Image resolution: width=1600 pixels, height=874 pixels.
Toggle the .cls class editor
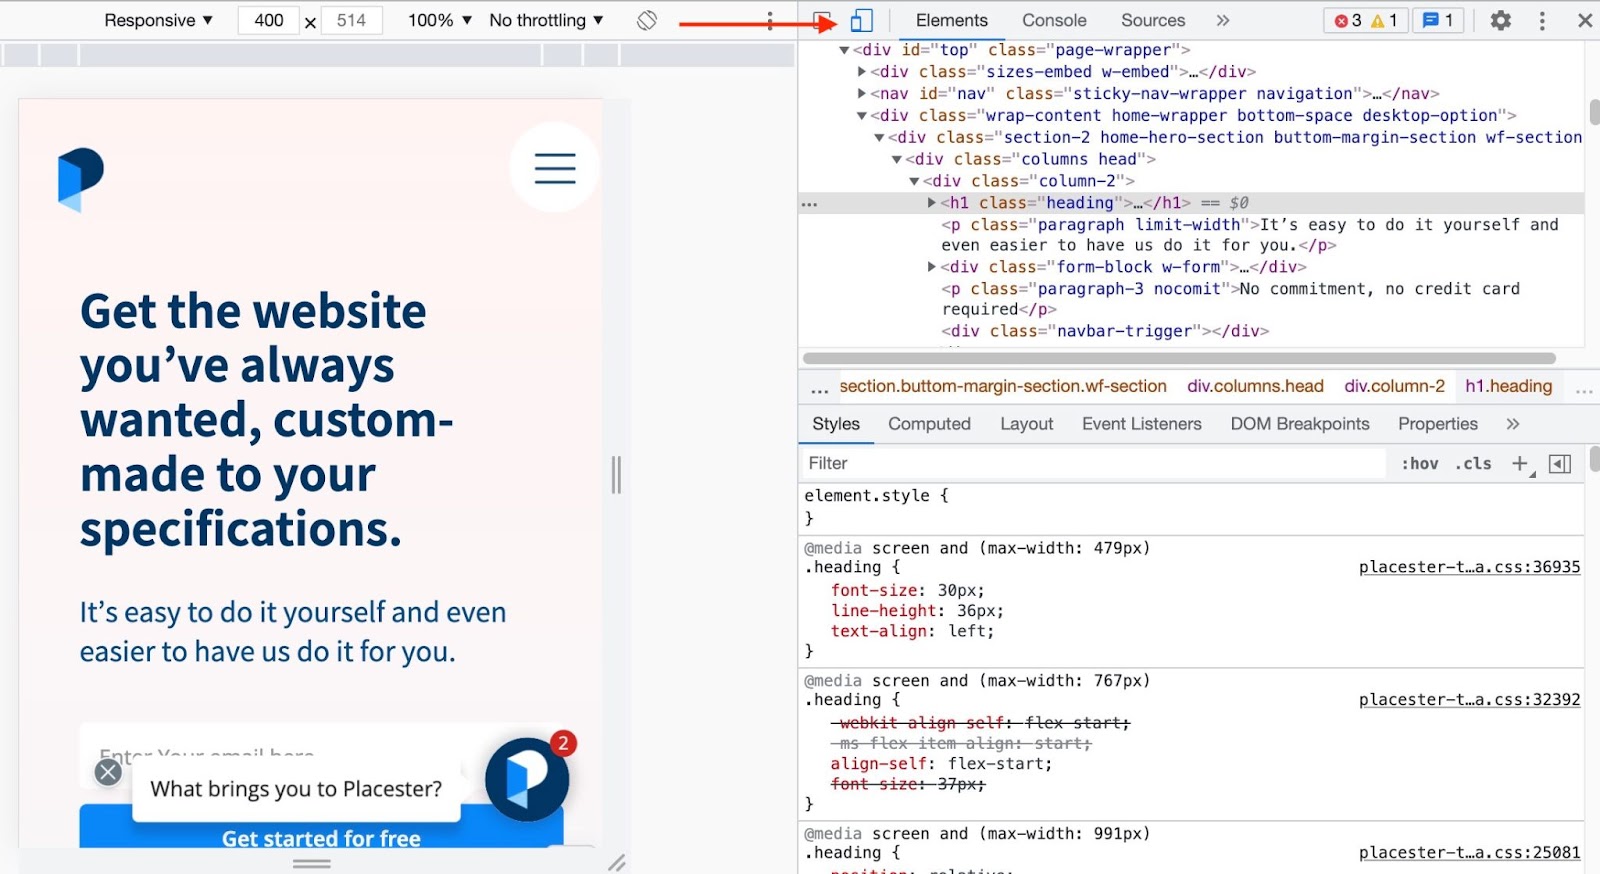point(1473,463)
